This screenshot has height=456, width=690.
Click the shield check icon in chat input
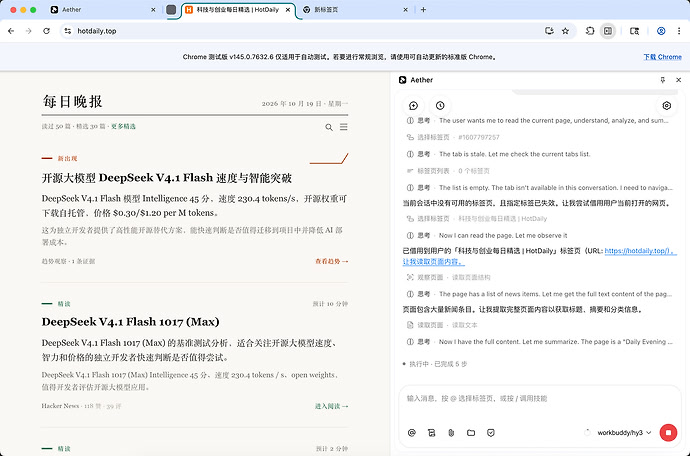491,433
